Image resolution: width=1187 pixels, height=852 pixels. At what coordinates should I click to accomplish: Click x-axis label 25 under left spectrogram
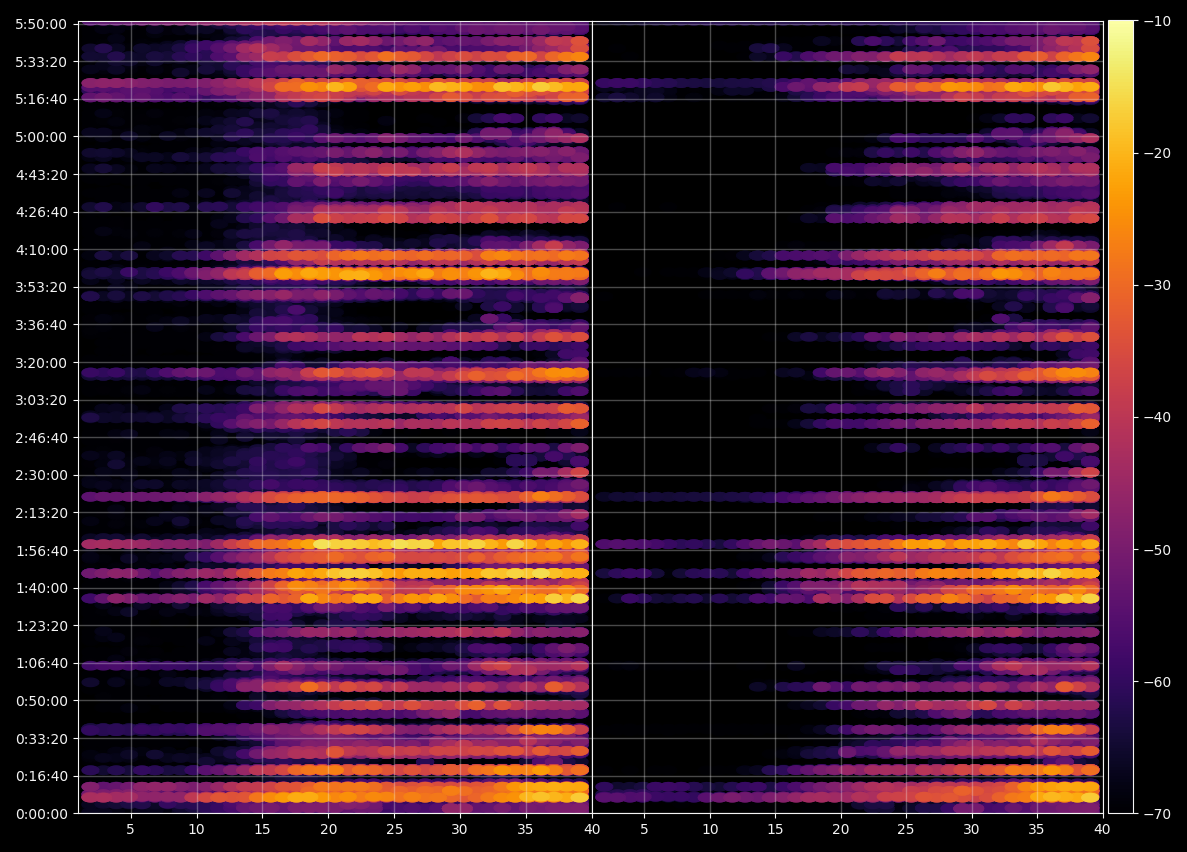(x=394, y=829)
